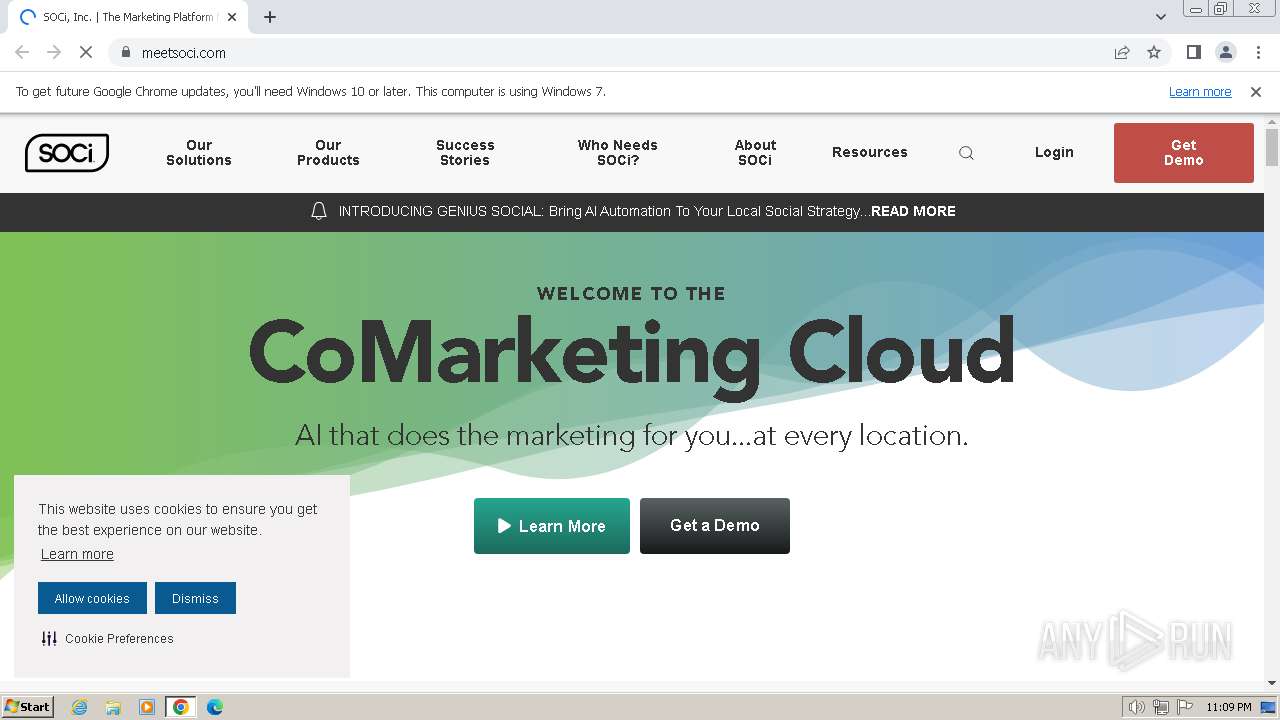Stop page loading with X button

click(x=86, y=53)
